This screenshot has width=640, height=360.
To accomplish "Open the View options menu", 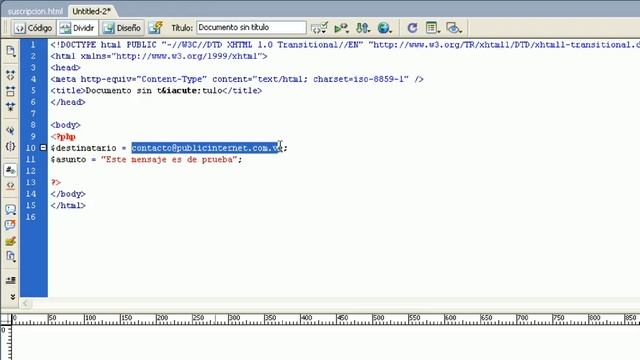I will point(432,28).
